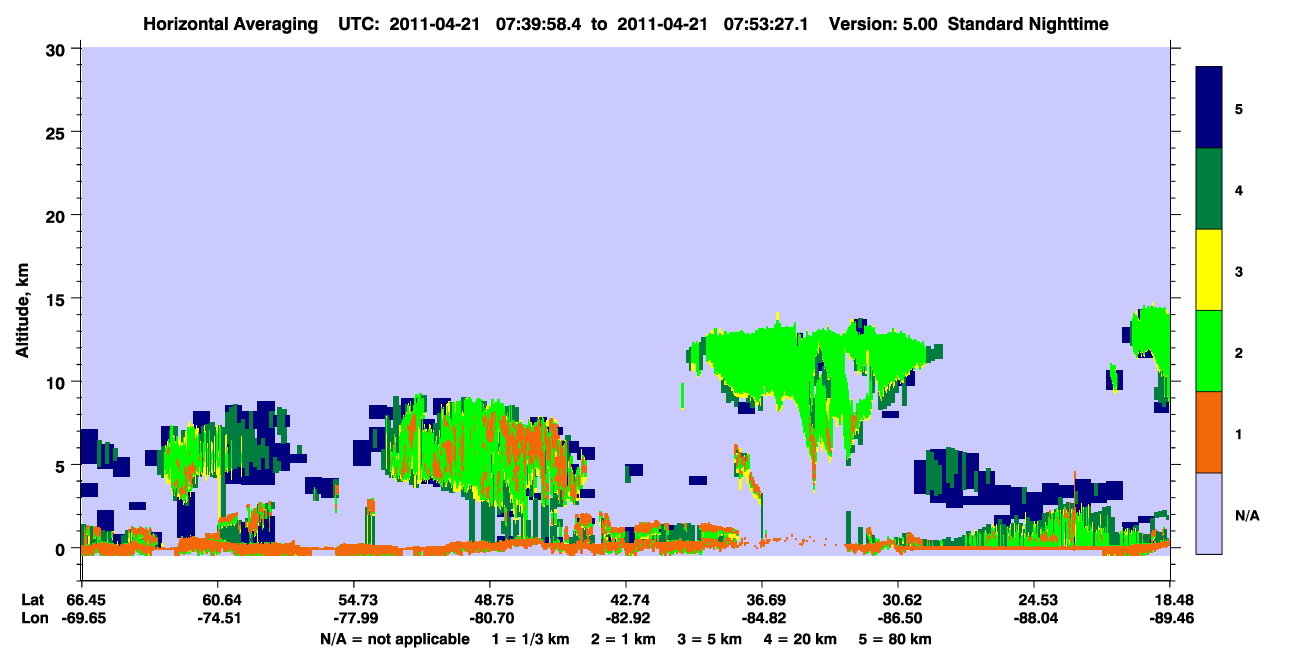Screen dimensions: 1300x667
Task: Click latitude value 18.48
Action: pos(1169,600)
